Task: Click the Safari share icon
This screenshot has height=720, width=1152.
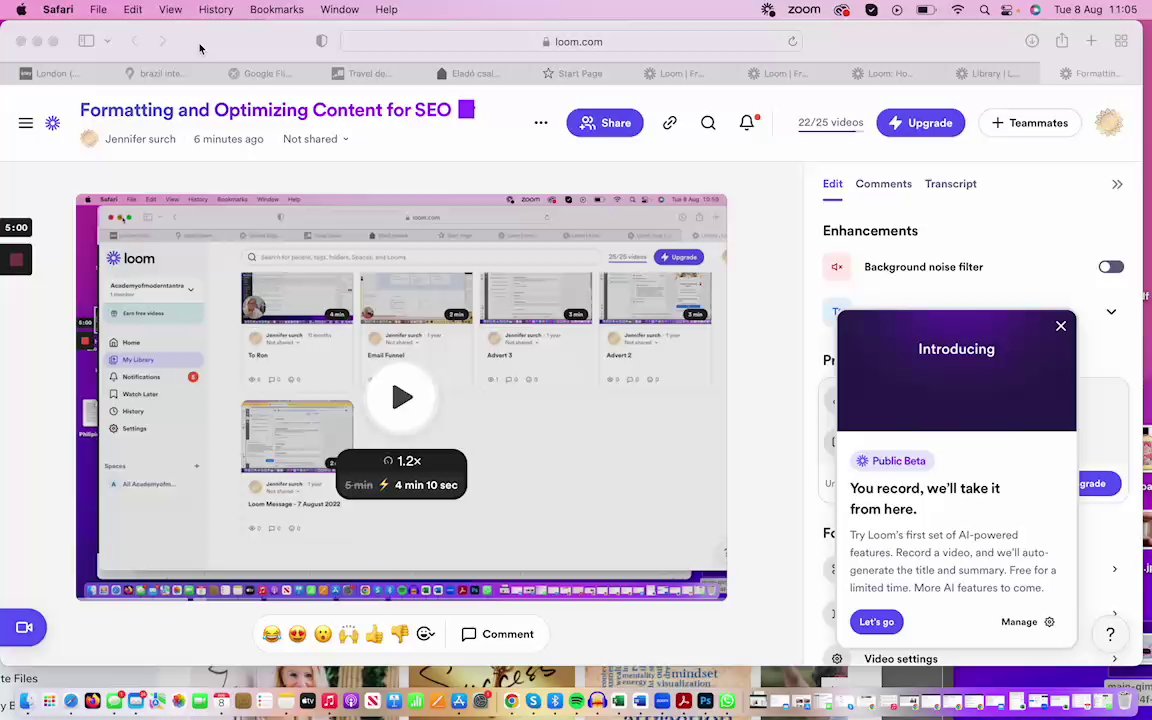Action: click(x=1062, y=41)
